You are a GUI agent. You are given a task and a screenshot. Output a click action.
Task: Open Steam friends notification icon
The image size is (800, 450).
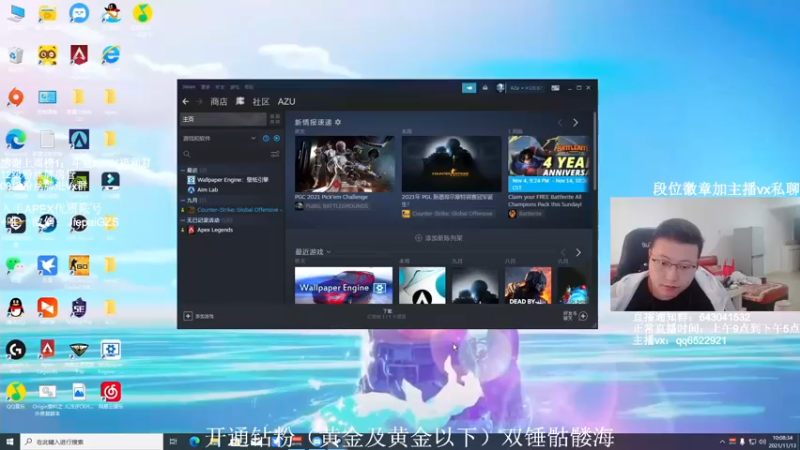click(x=485, y=88)
